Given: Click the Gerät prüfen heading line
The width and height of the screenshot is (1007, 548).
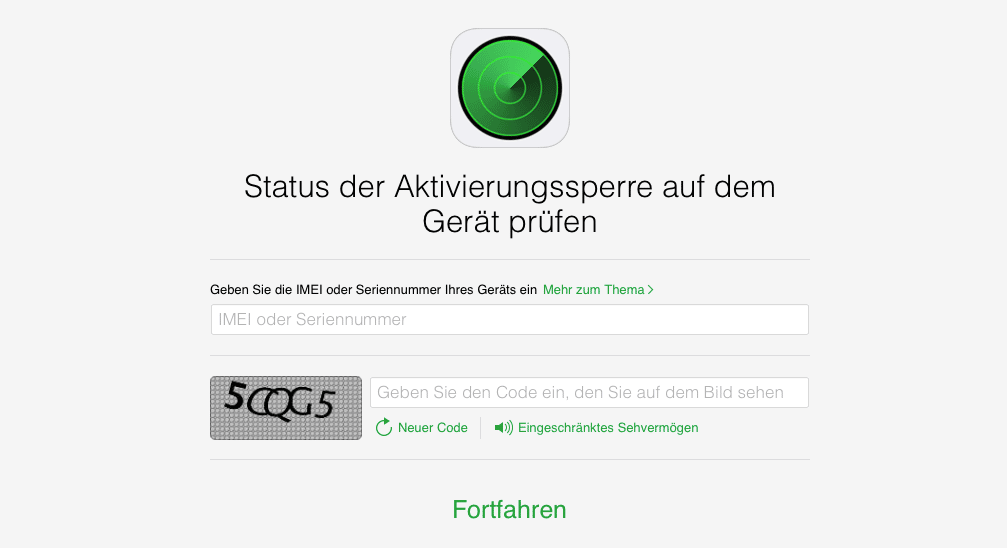Looking at the screenshot, I should click(510, 222).
